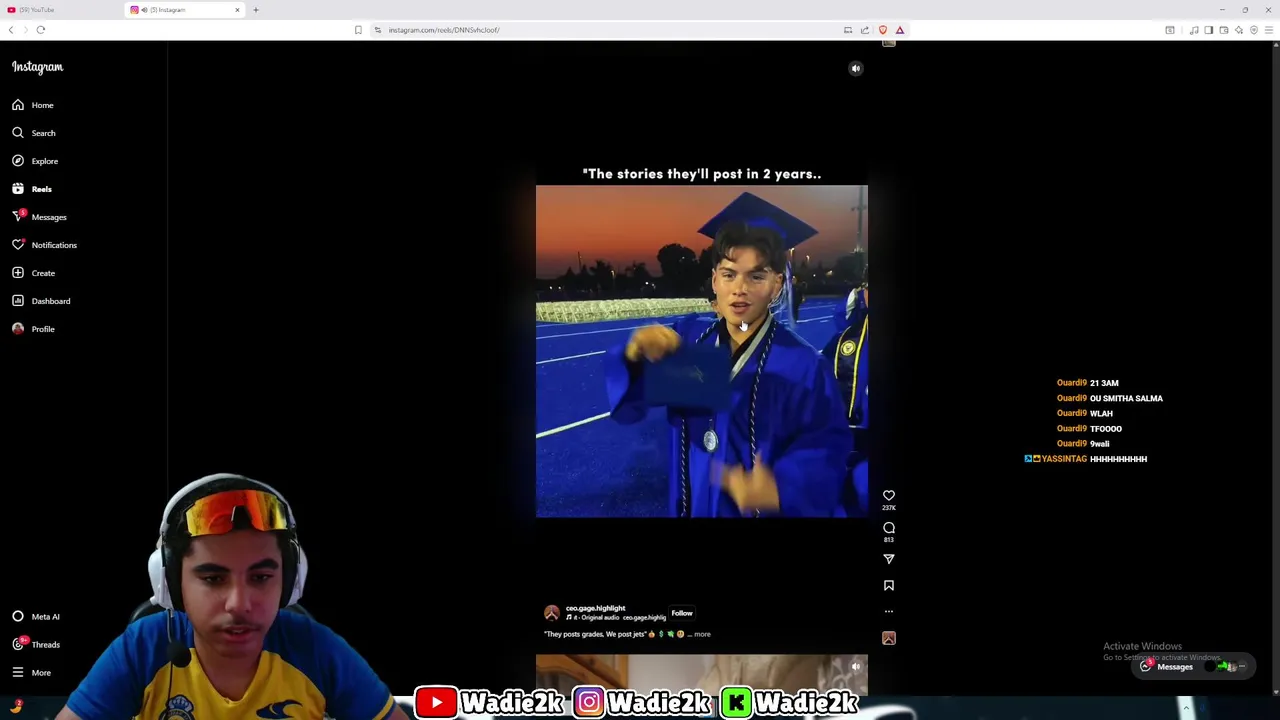
Task: Open browser hamburger main menu
Action: pyautogui.click(x=1269, y=30)
